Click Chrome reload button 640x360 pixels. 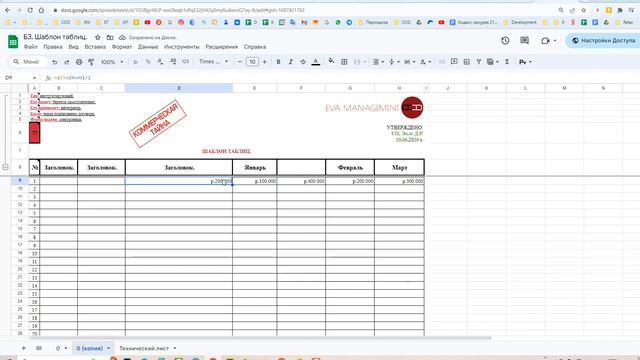pos(30,10)
